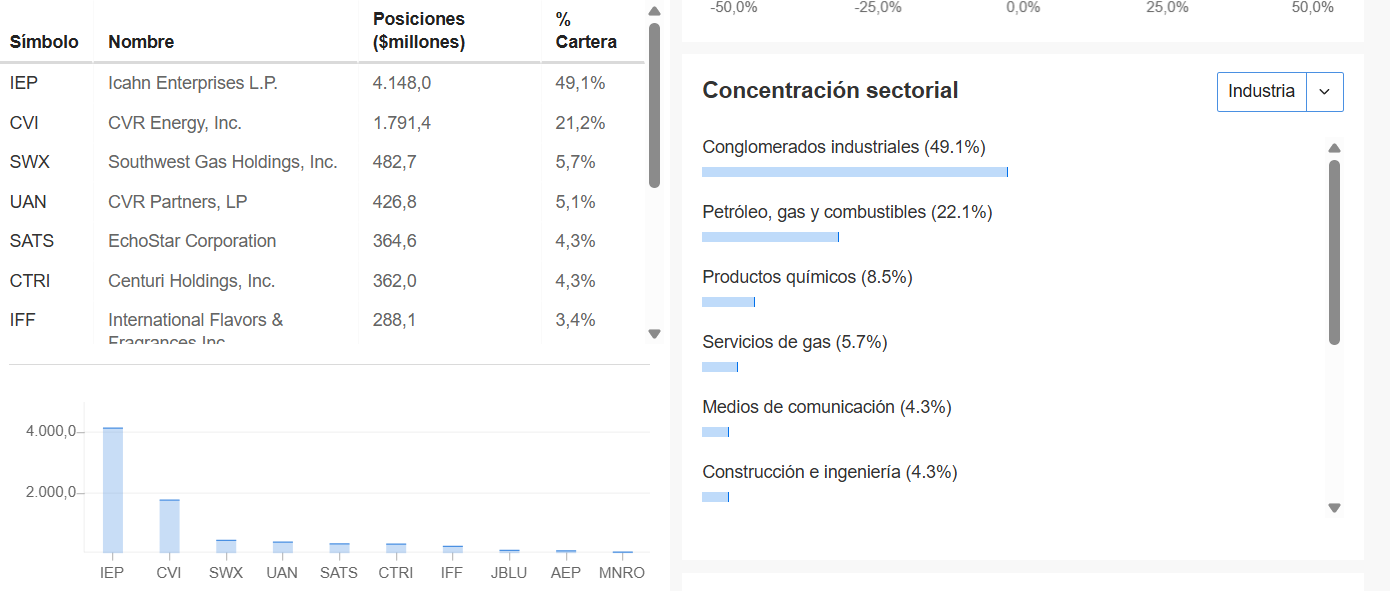1390x591 pixels.
Task: Click the holdings table scrollbar thumb
Action: (x=654, y=105)
